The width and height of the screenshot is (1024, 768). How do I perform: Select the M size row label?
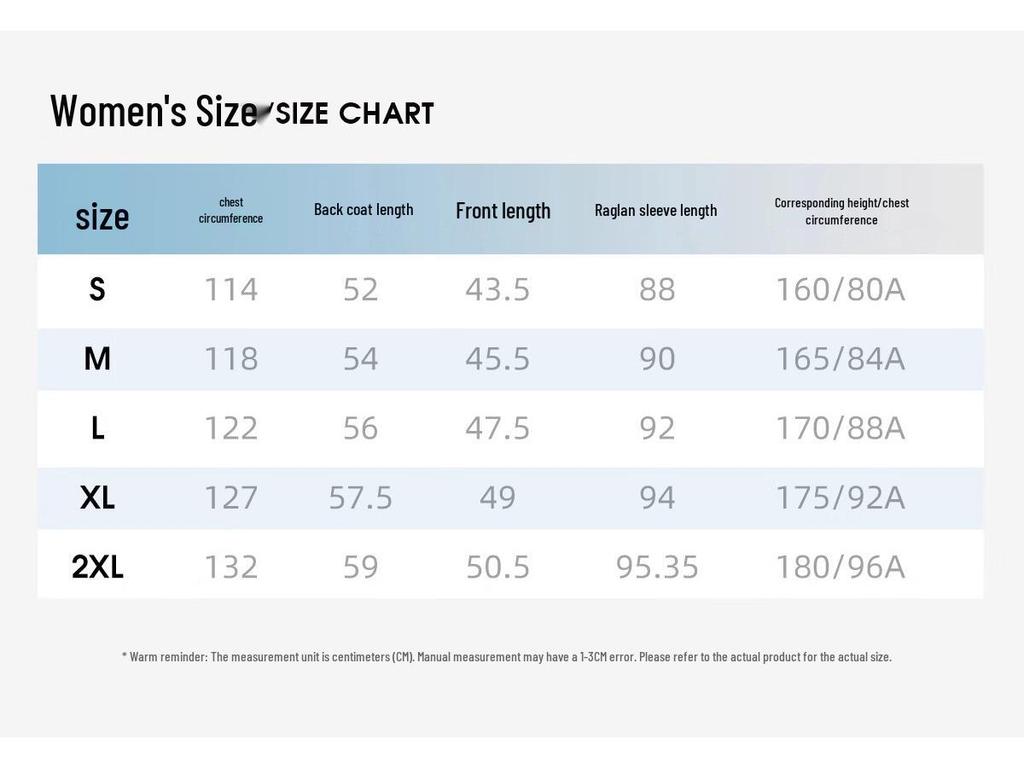pyautogui.click(x=97, y=359)
